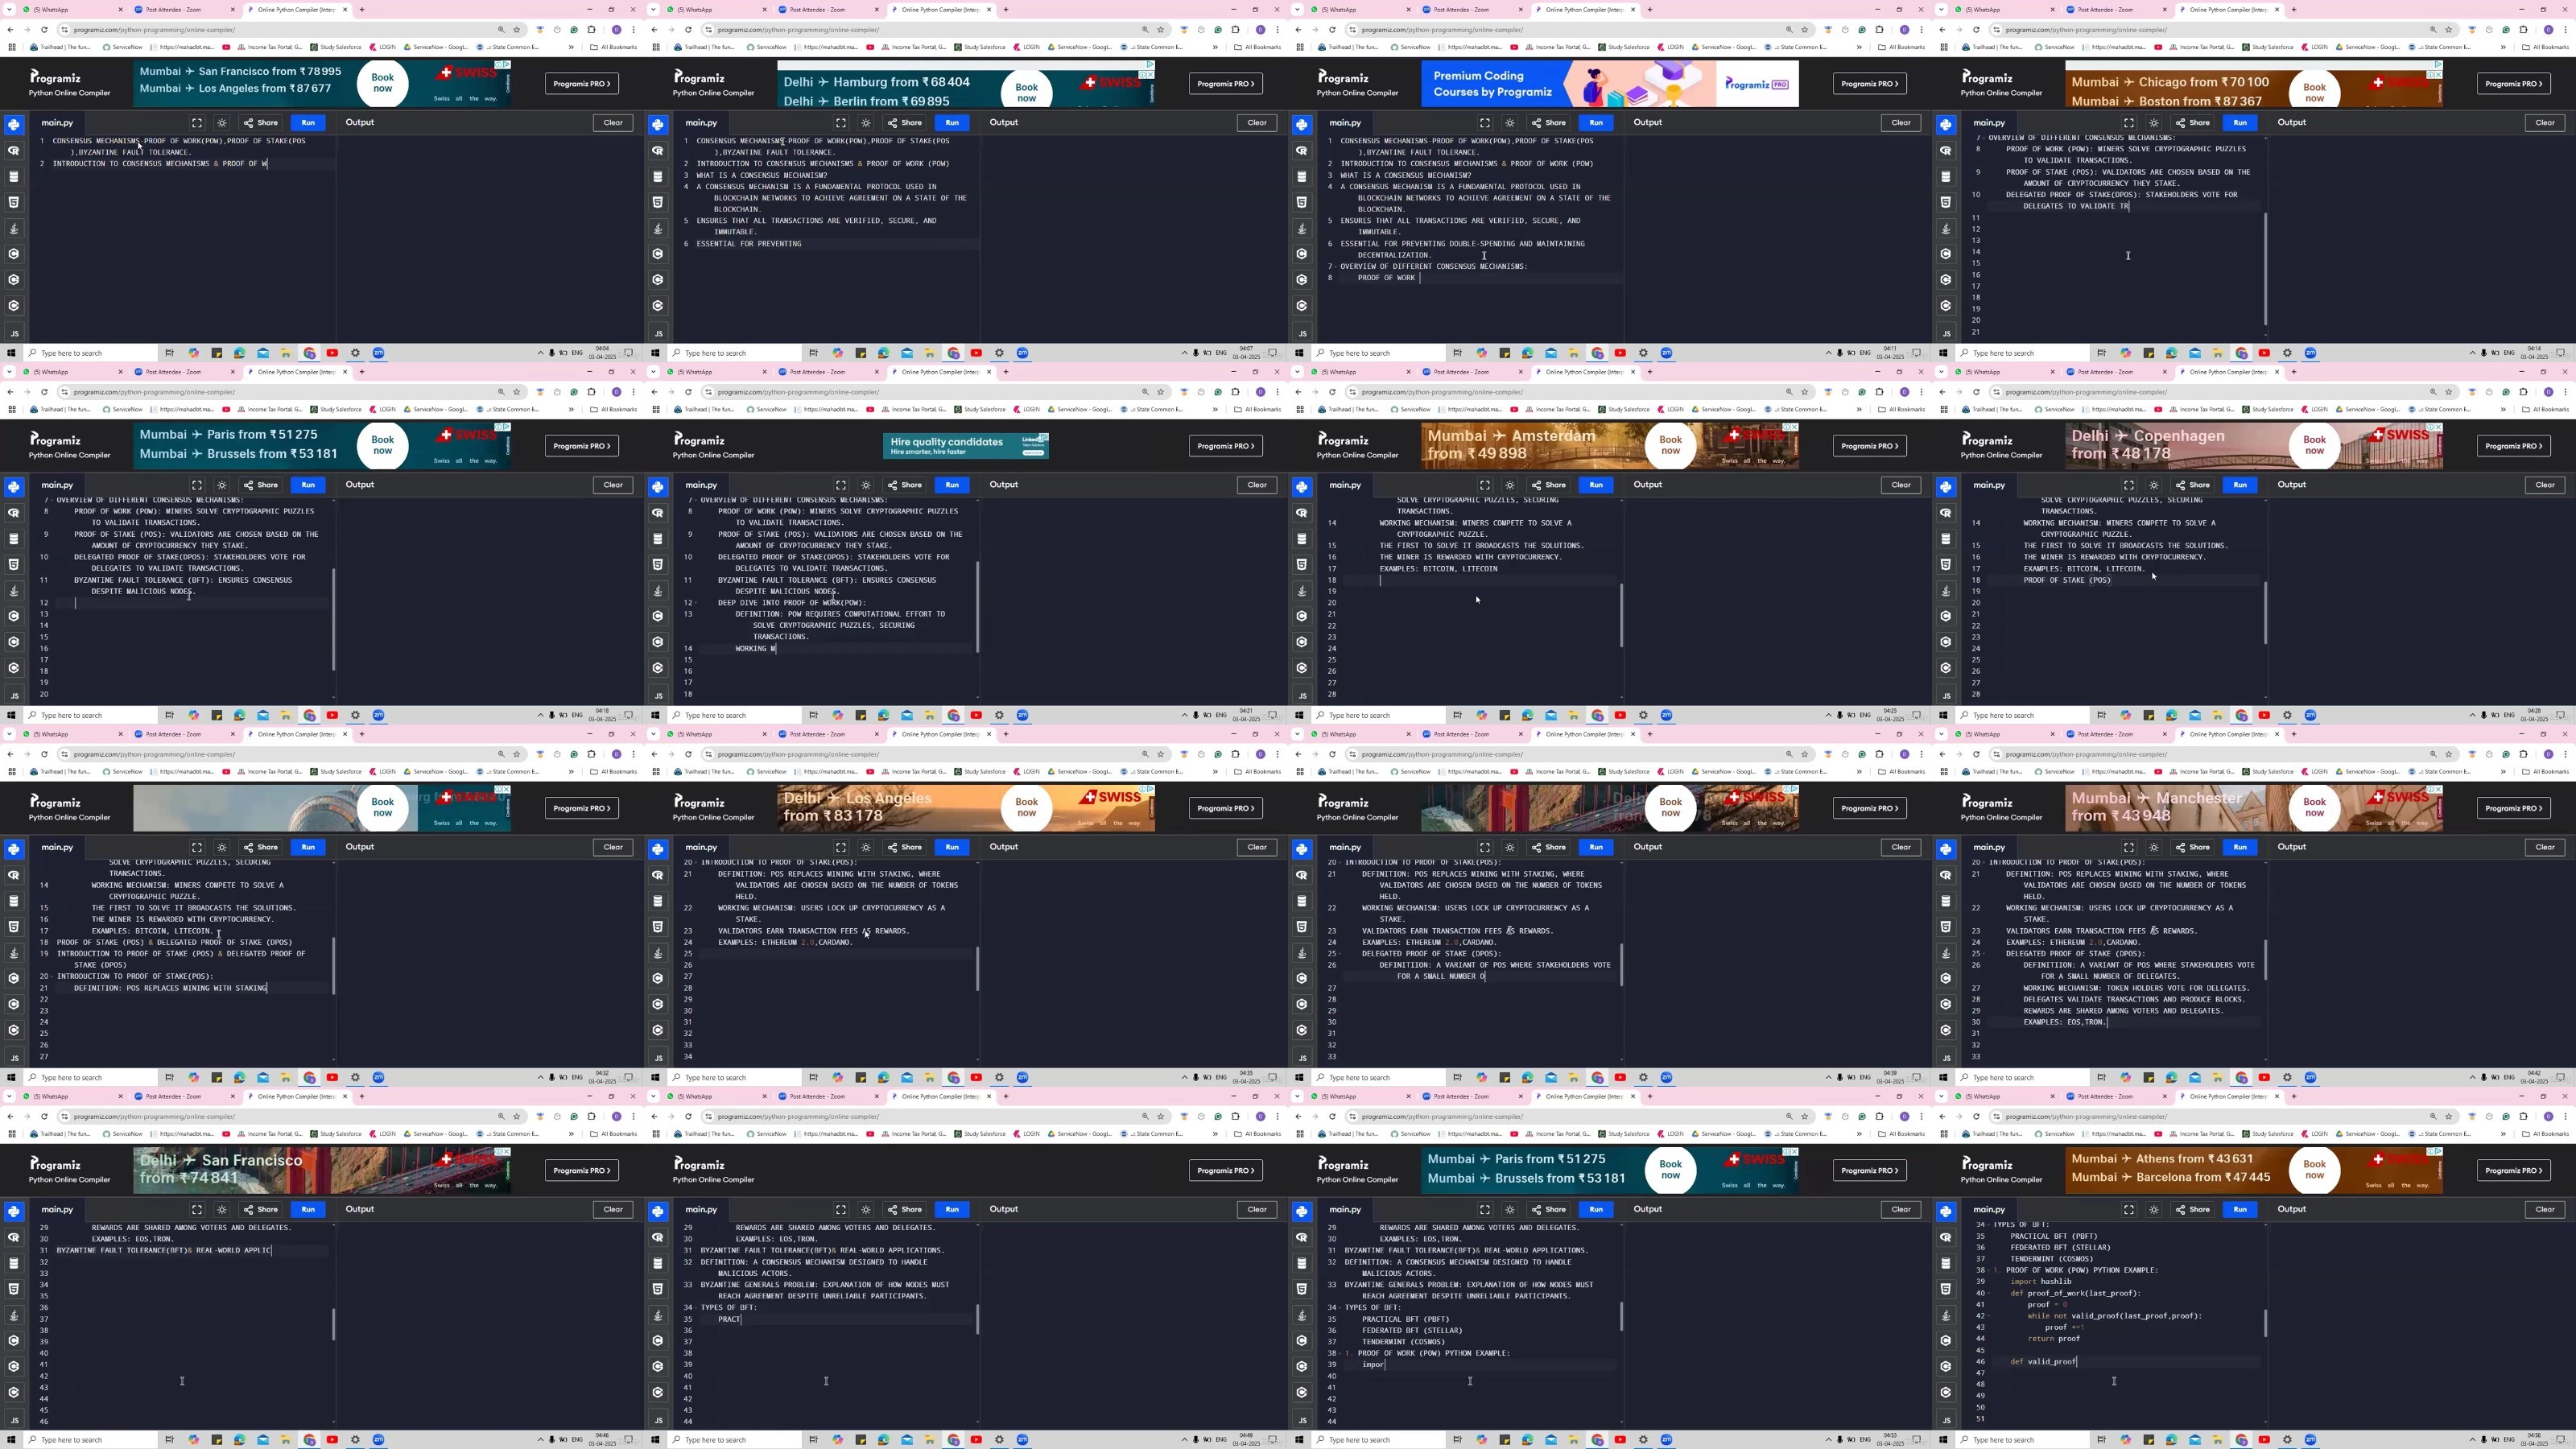Reload page icon in Premium Coding Courses window
Screen dimensions: 2576x1449
coord(1332,29)
